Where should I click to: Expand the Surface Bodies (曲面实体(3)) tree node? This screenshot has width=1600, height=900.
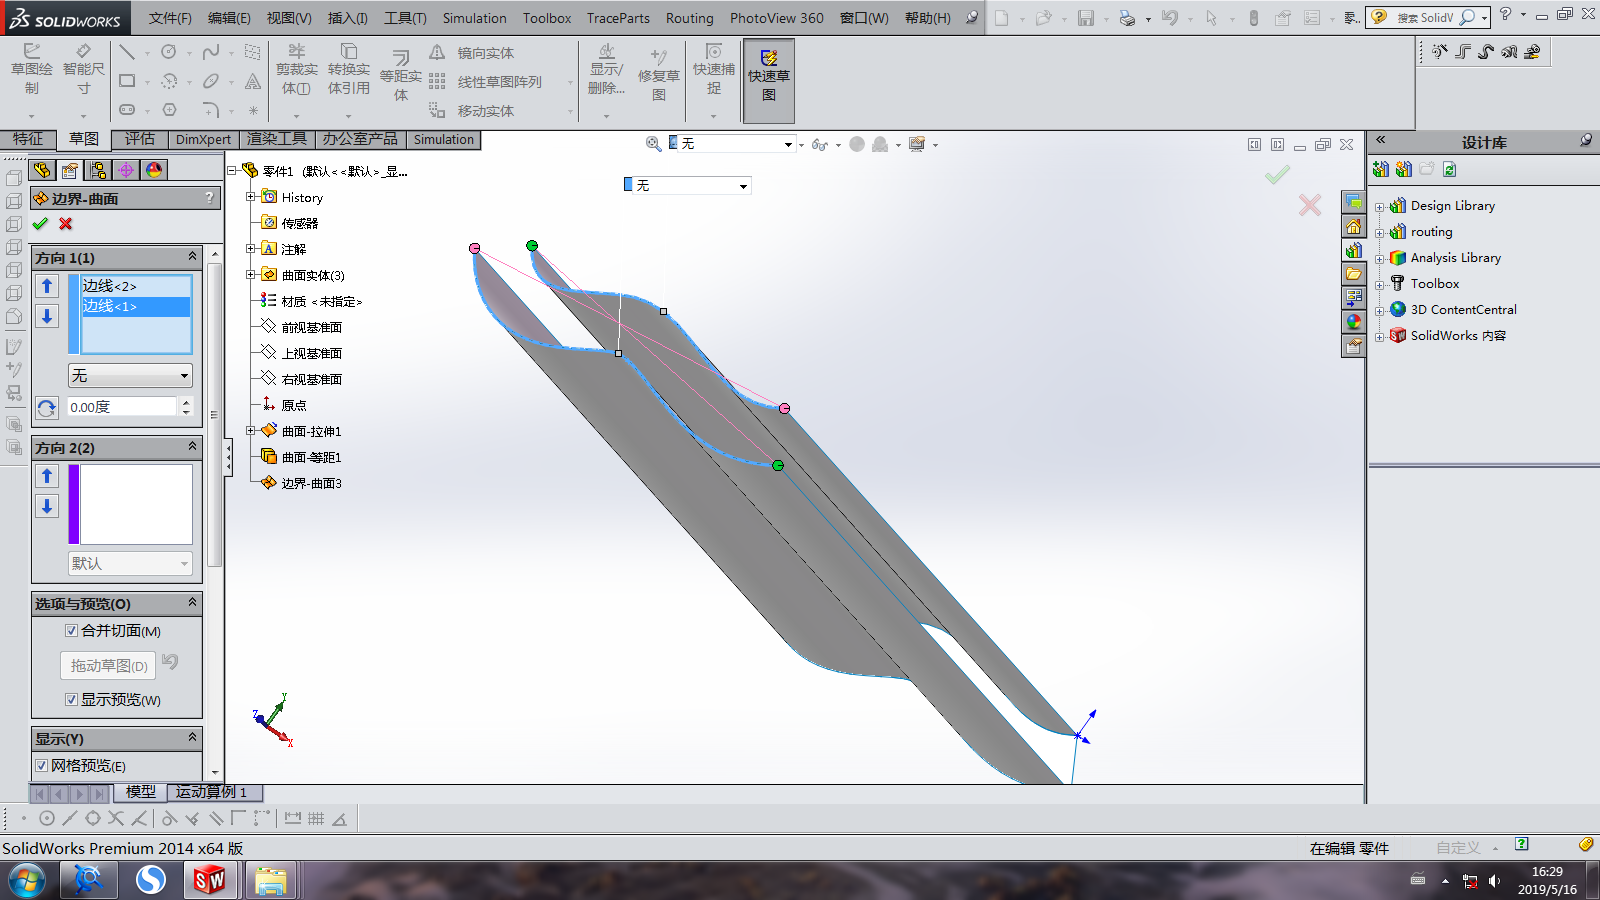pos(251,275)
